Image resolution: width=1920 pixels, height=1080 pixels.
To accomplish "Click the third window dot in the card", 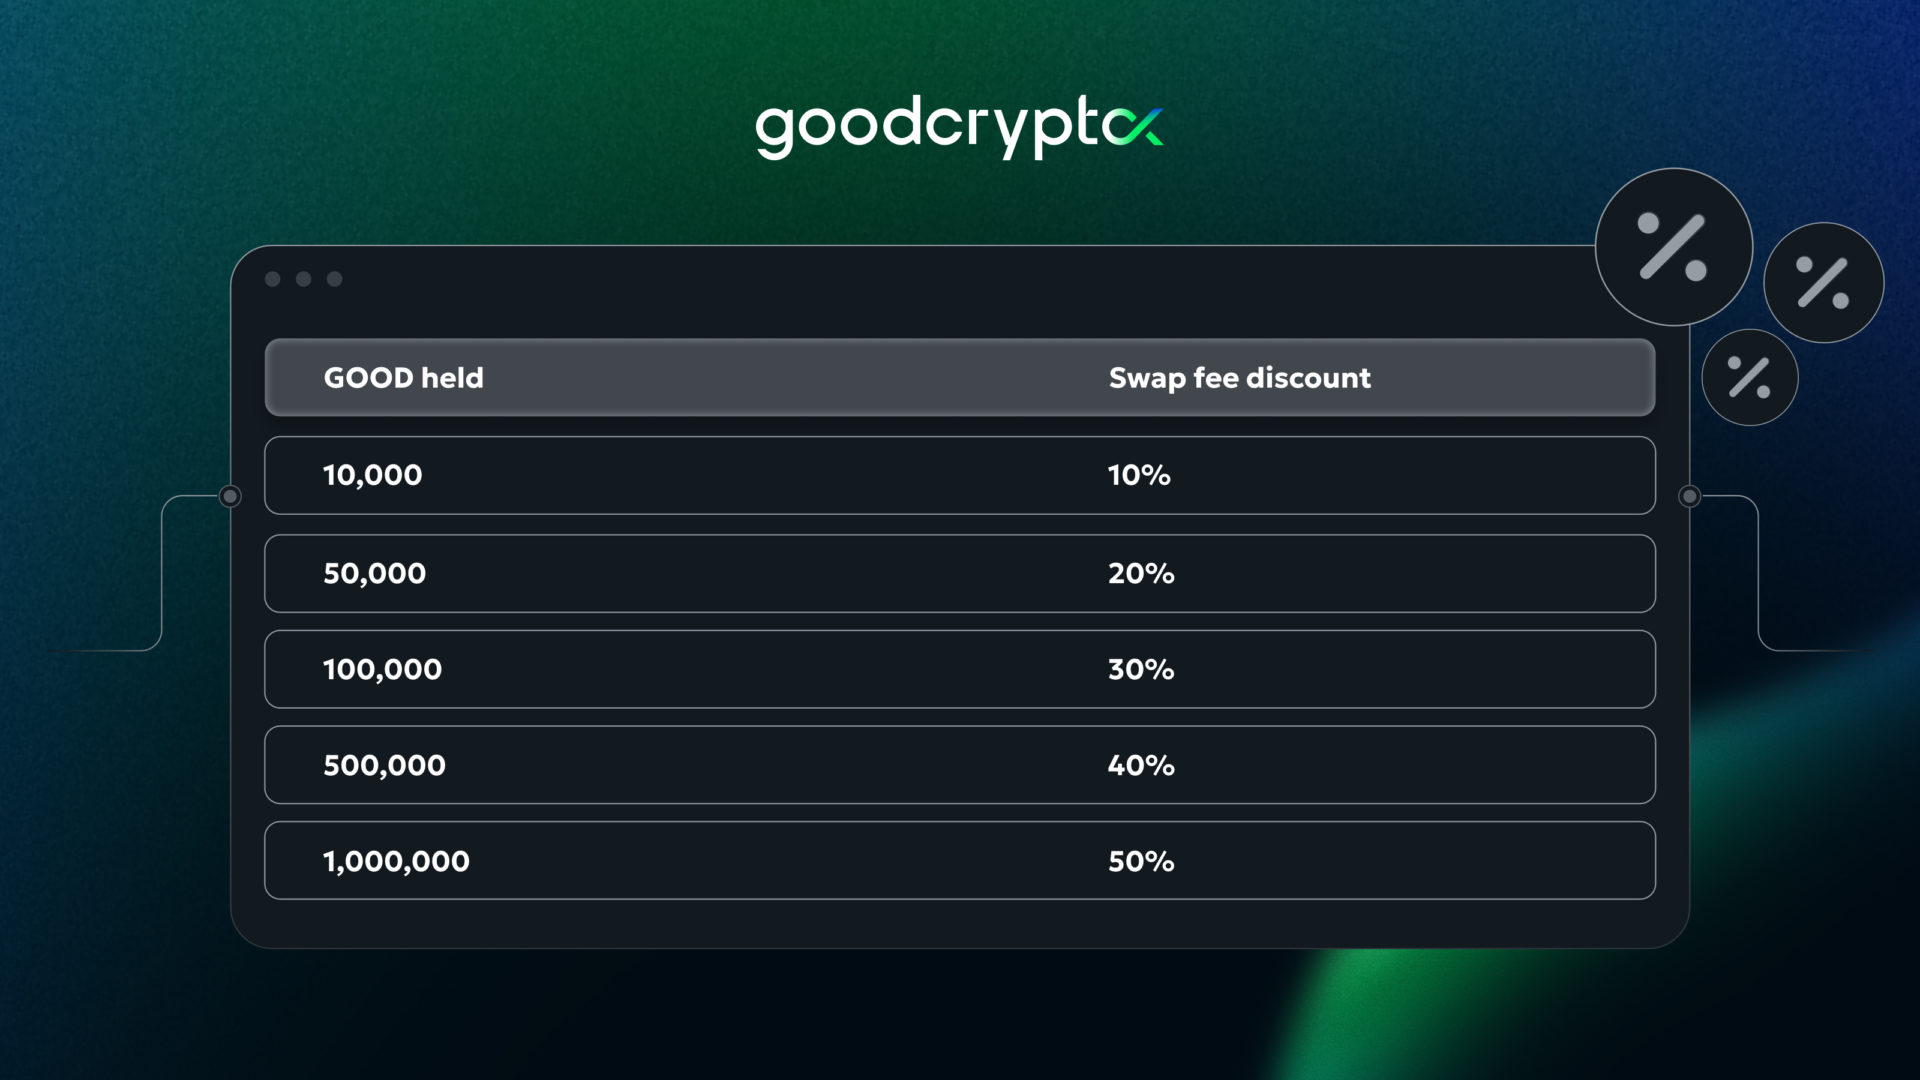I will tap(335, 279).
